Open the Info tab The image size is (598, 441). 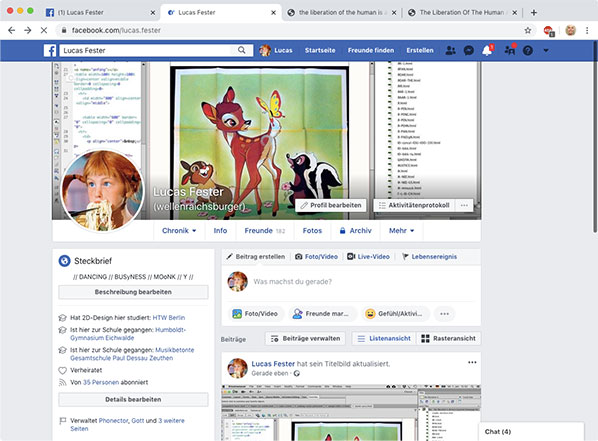pyautogui.click(x=220, y=231)
